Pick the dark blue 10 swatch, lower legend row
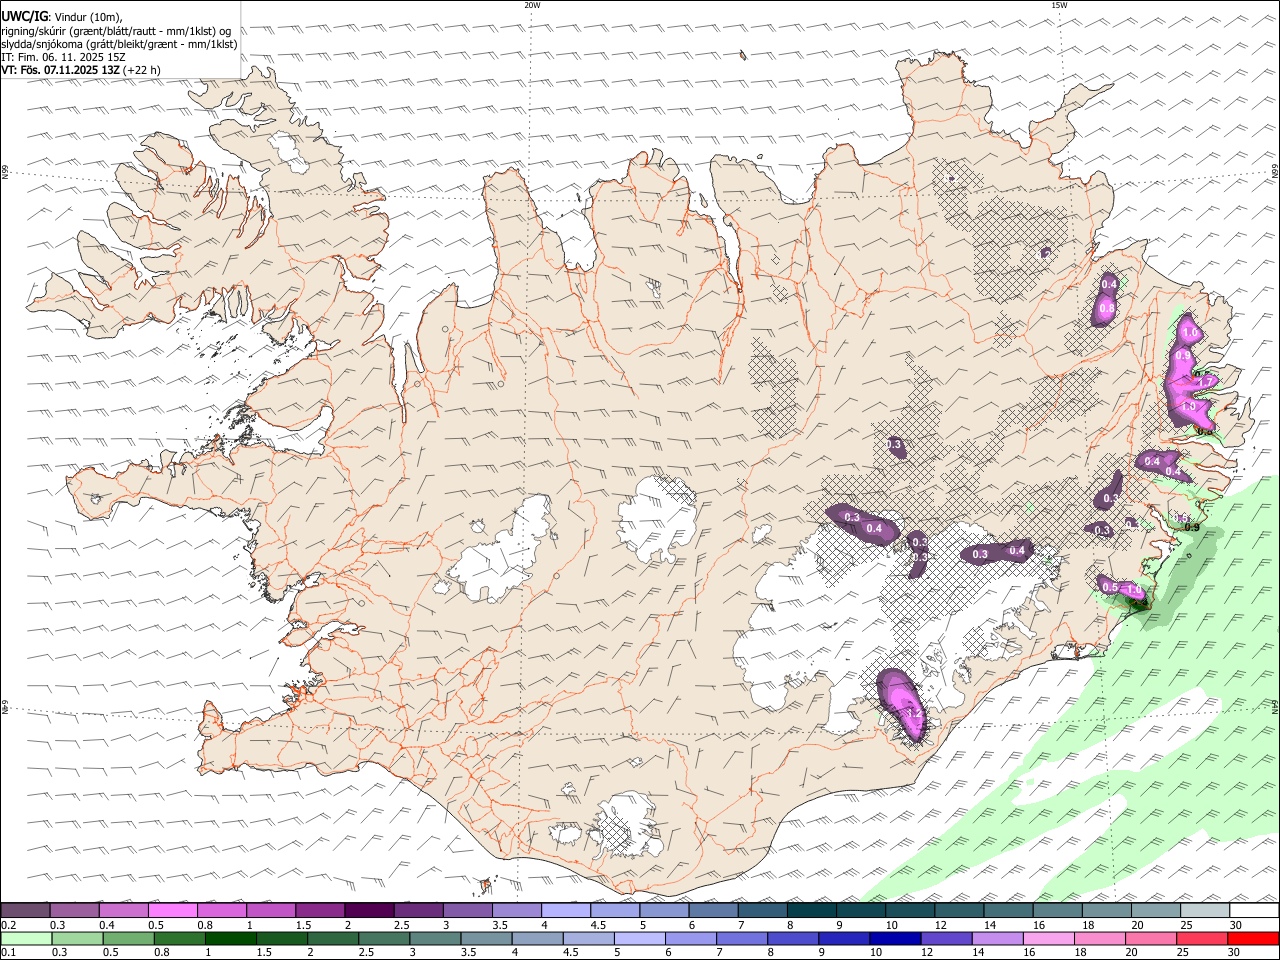The height and width of the screenshot is (960, 1280). (895, 939)
